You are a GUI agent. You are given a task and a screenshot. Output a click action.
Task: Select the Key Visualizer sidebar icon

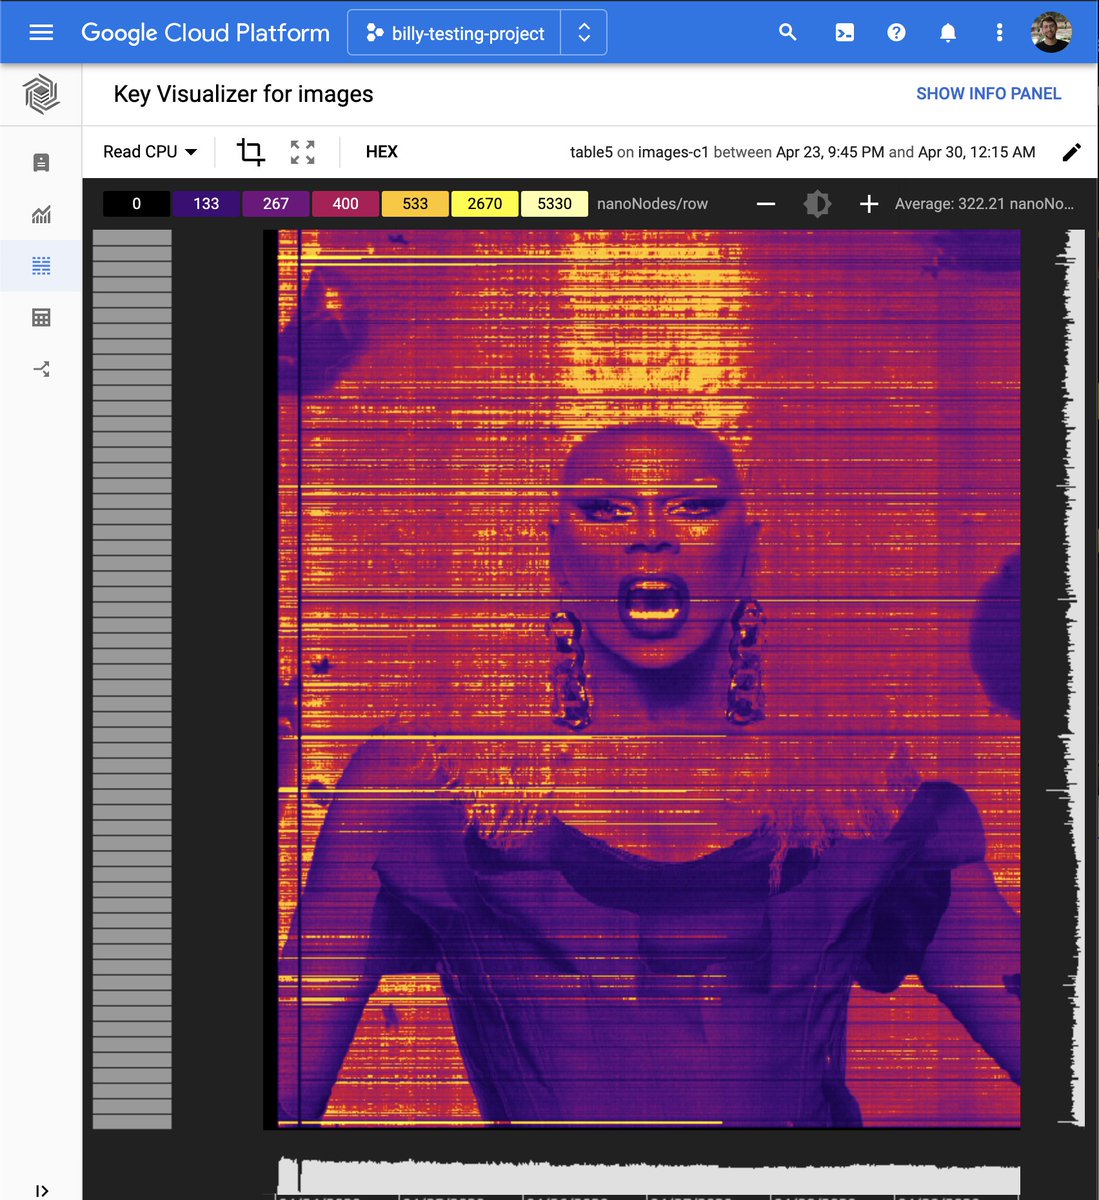click(x=41, y=266)
